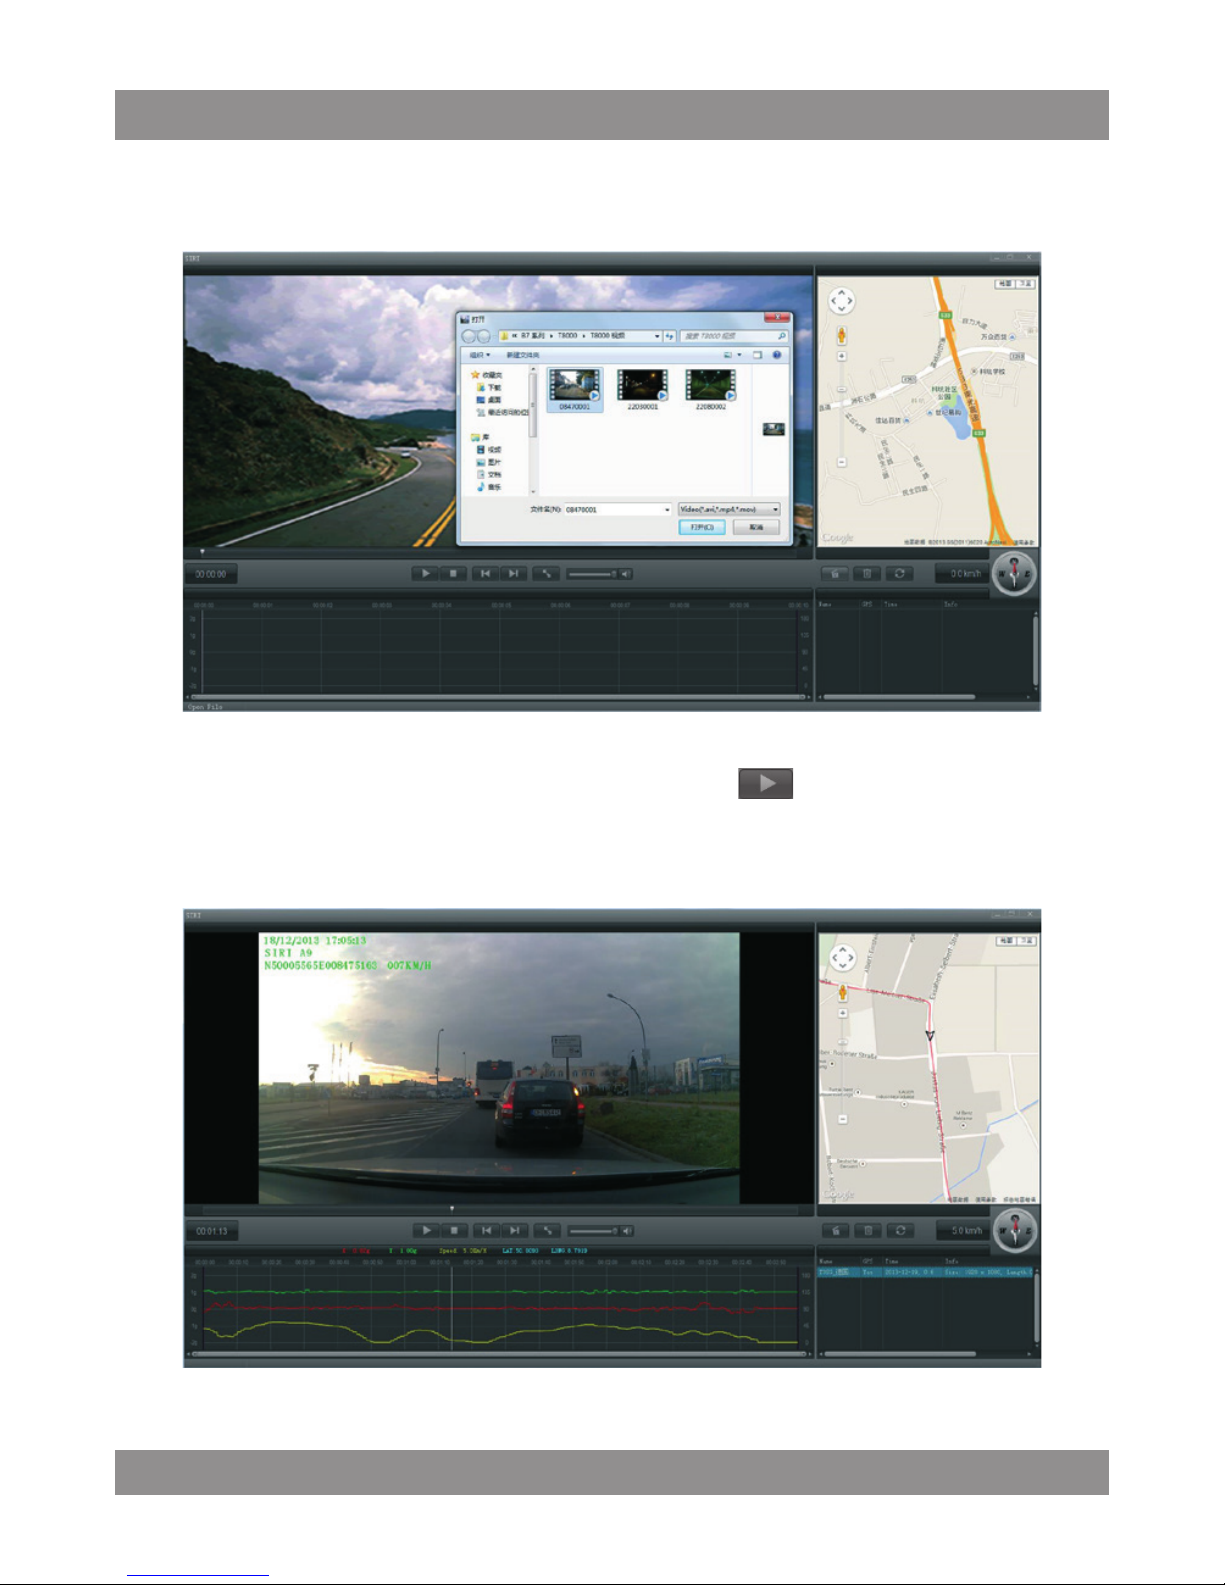
Task: Click the compass in the player behind the Open dialog
Action: (1013, 574)
